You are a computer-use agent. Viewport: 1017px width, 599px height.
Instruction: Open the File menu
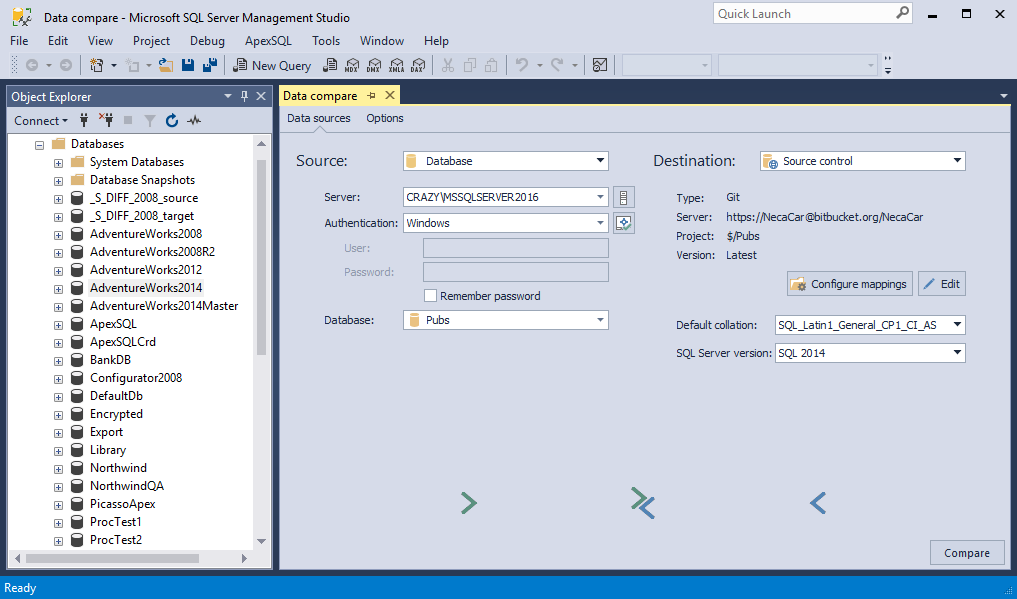click(19, 41)
